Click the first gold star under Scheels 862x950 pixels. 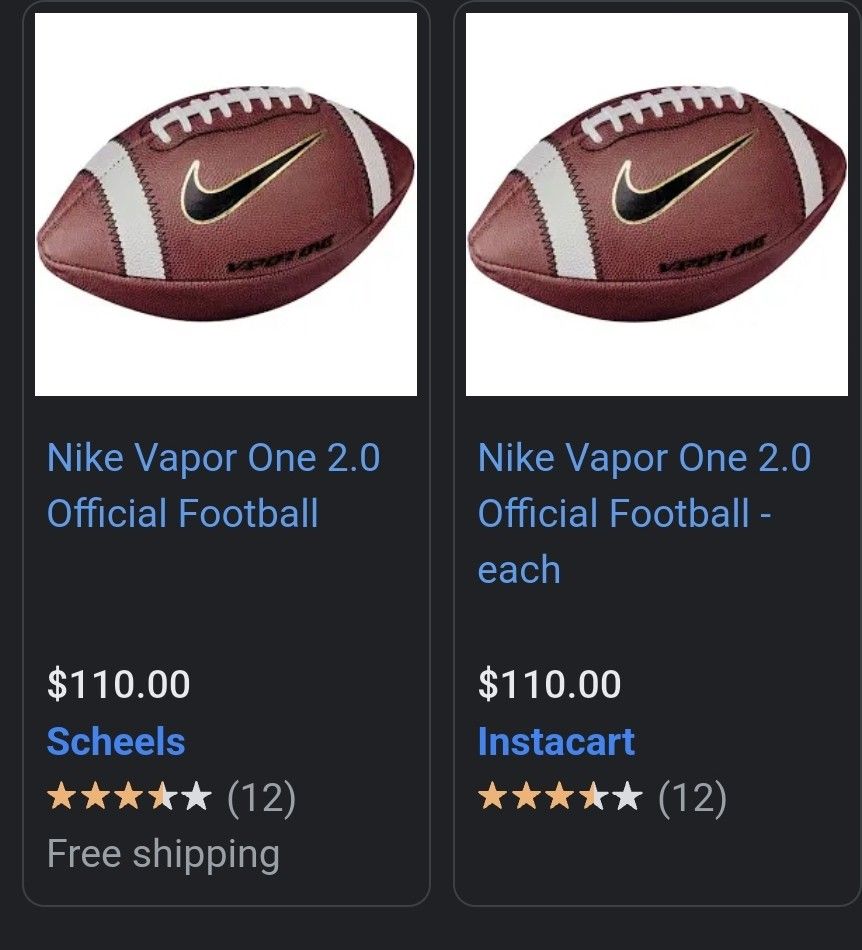(x=62, y=796)
